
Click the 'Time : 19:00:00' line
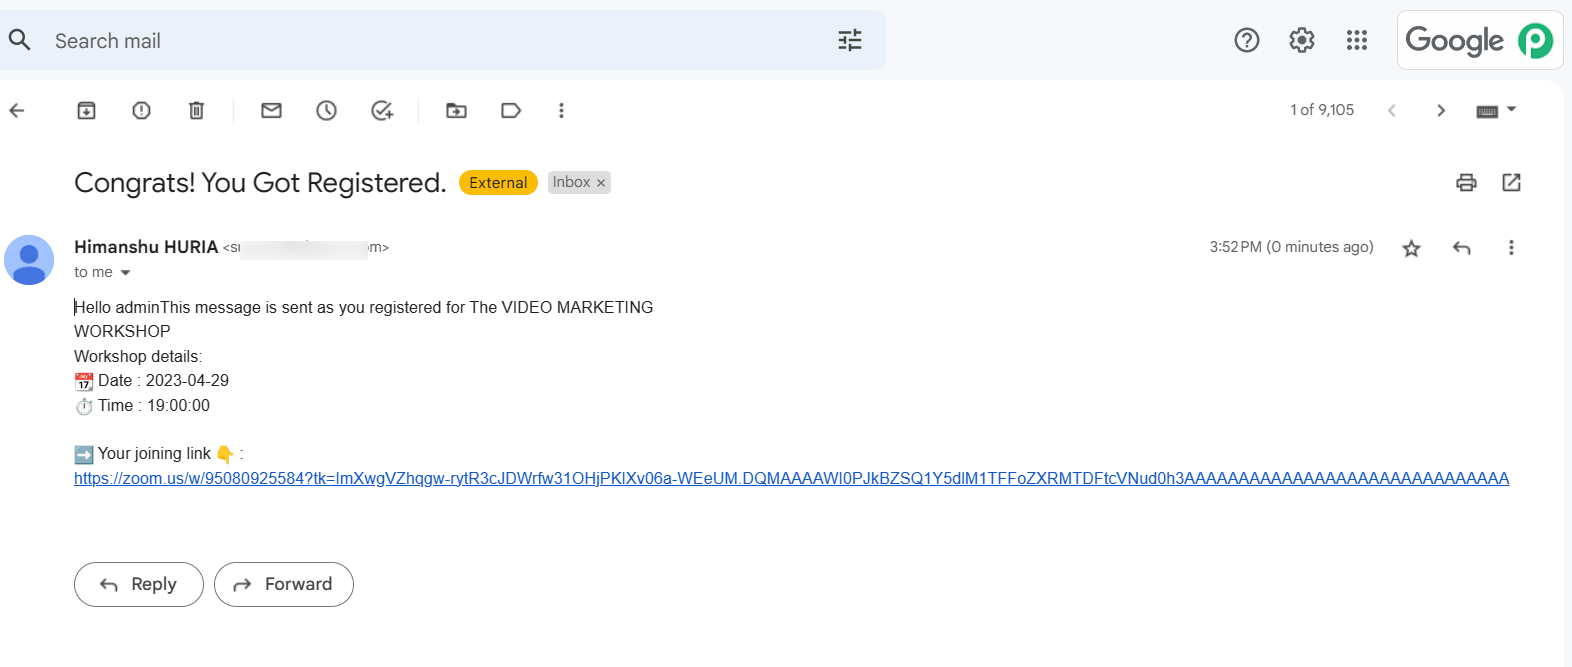tap(142, 406)
